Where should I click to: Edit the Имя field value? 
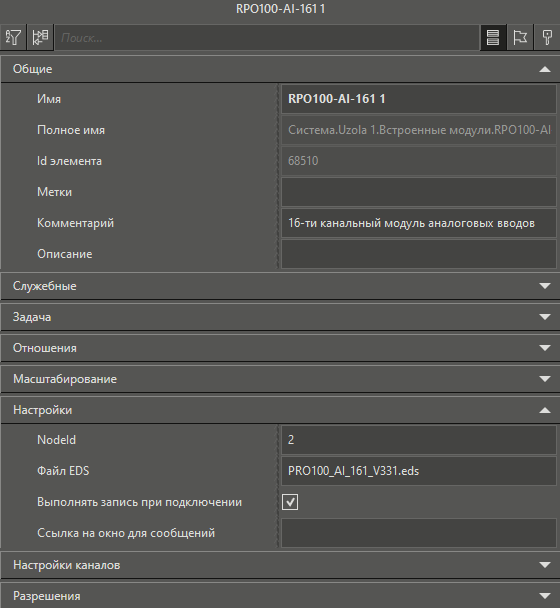tap(419, 99)
